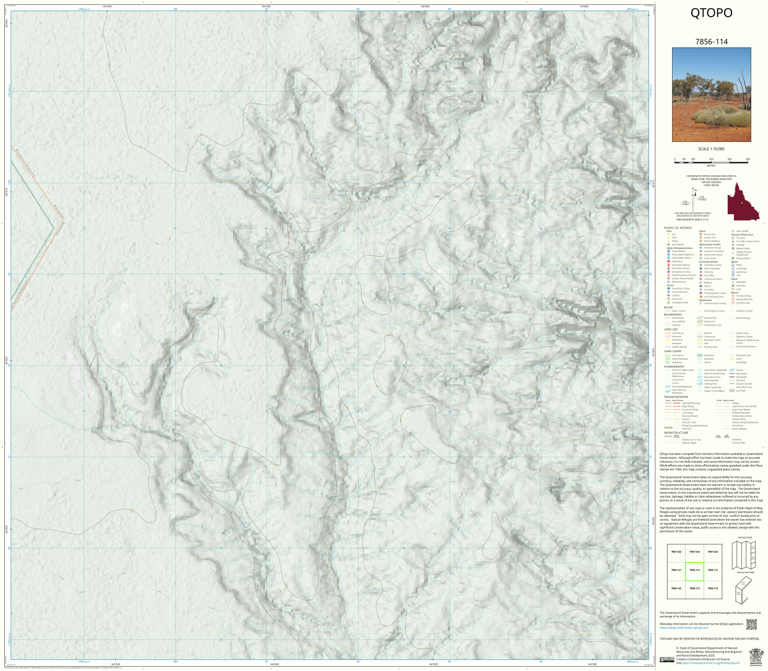This screenshot has width=768, height=671.
Task: Click the vertical fold diagram below horizontal fold
Action: point(744,590)
